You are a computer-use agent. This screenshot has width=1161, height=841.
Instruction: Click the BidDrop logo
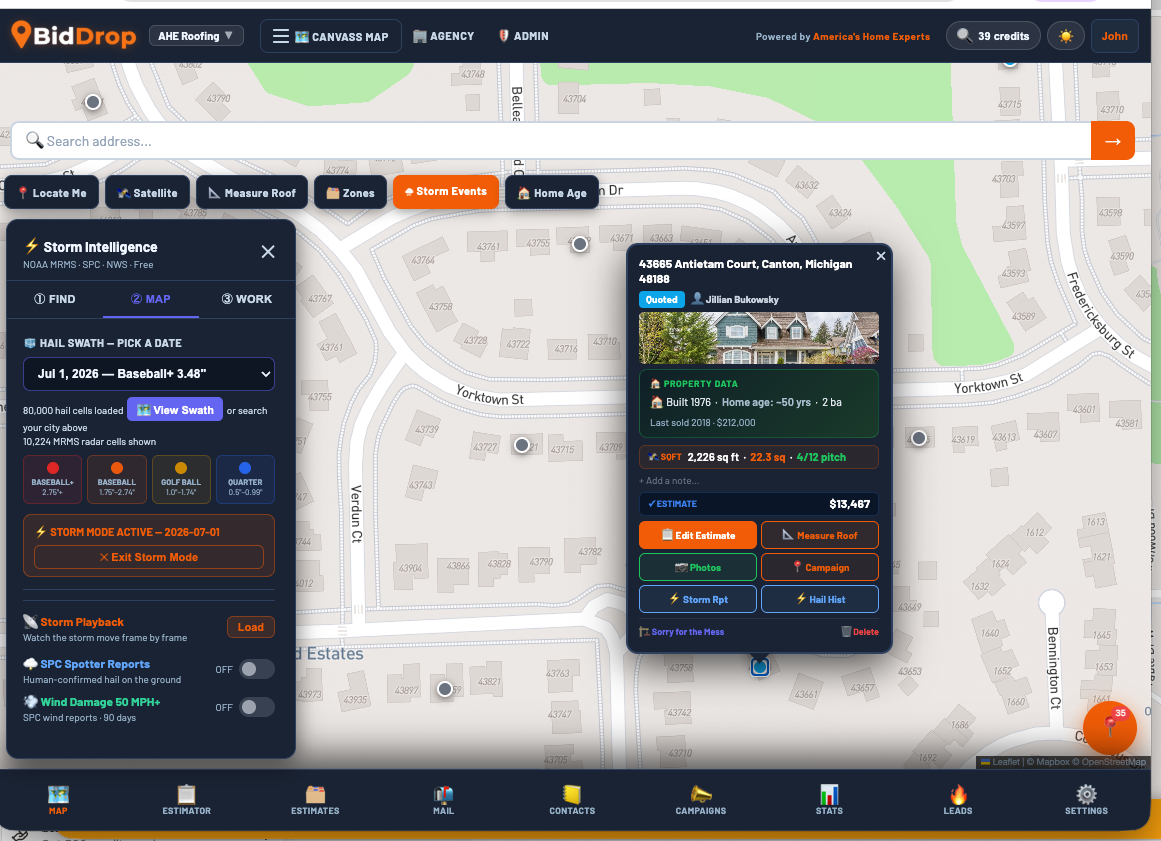coord(73,35)
